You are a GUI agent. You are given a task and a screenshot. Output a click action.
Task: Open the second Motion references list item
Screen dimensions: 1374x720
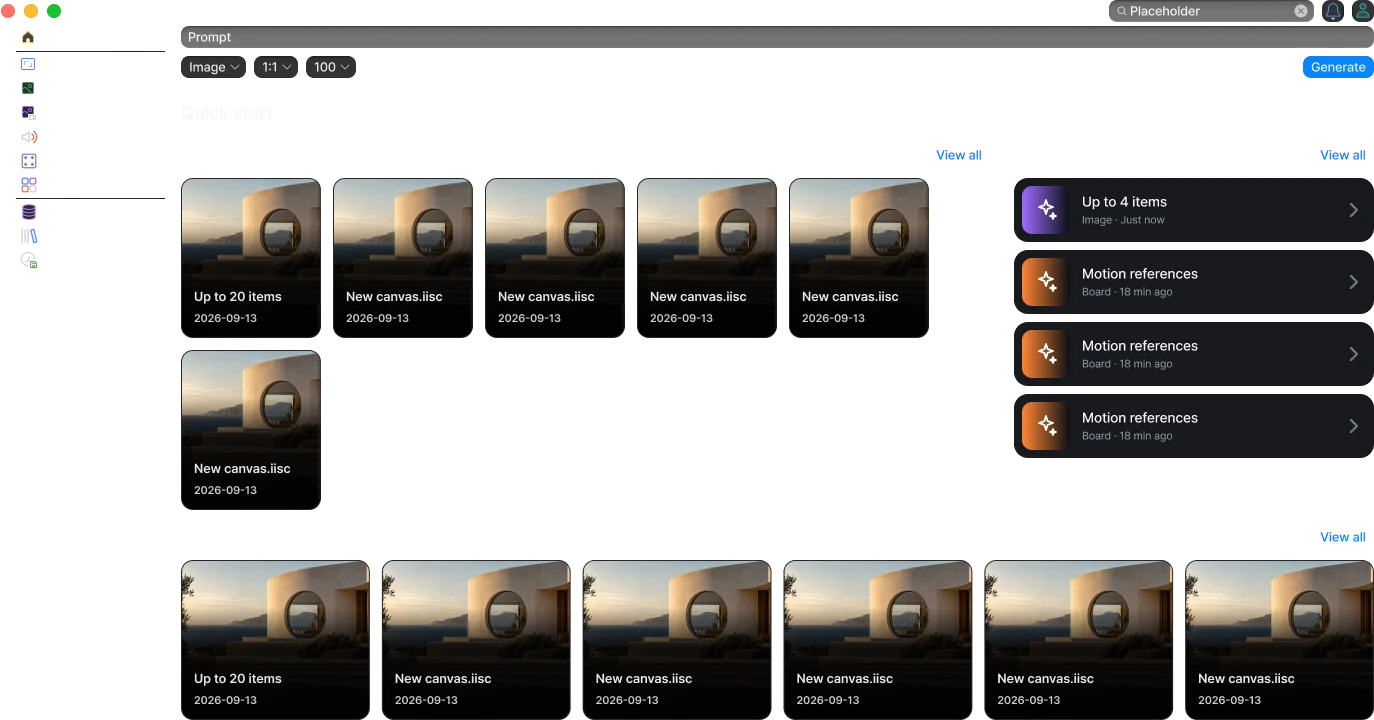tap(1194, 354)
